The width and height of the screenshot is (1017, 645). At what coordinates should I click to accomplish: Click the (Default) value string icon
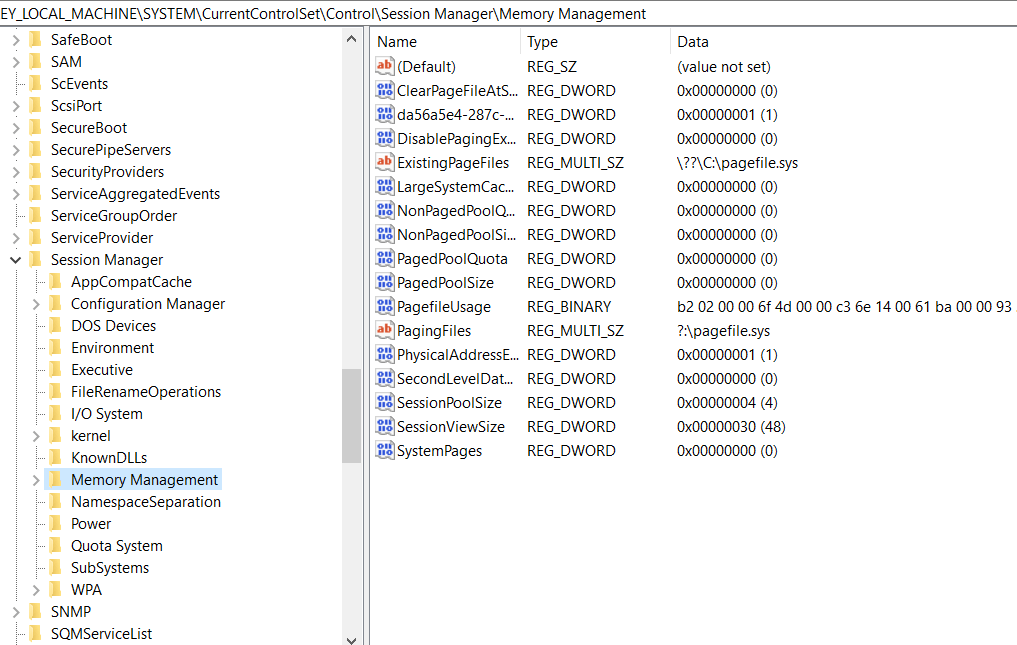pos(385,67)
